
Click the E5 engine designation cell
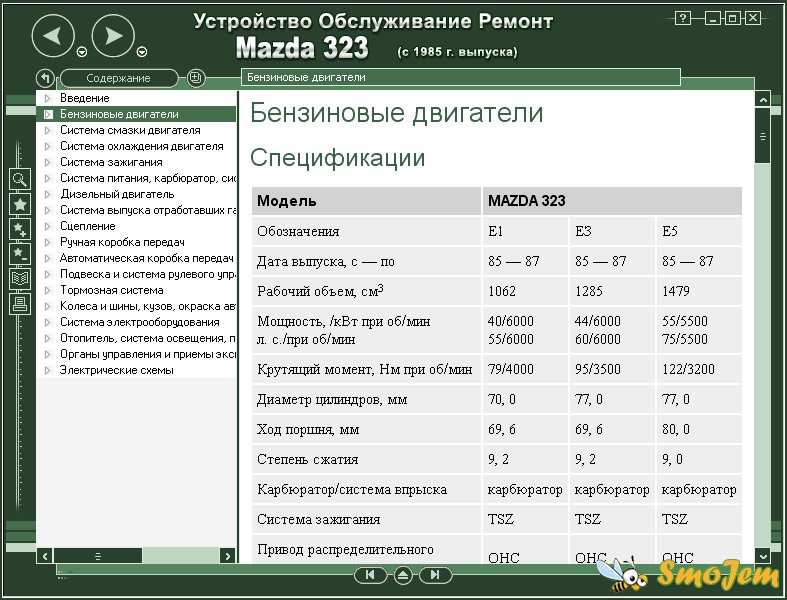[x=699, y=231]
